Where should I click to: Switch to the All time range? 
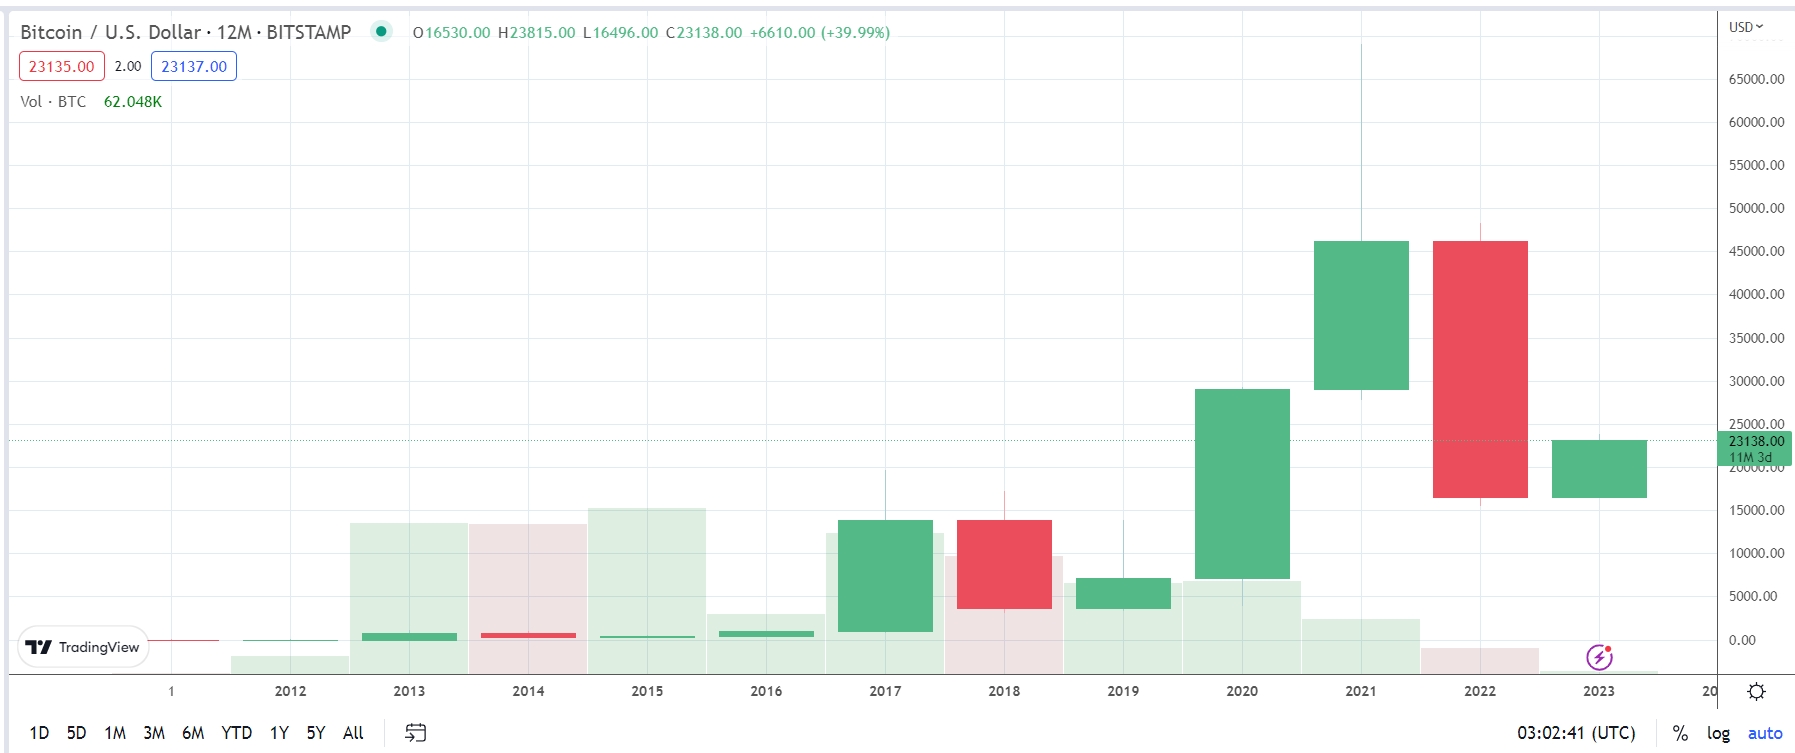[353, 733]
